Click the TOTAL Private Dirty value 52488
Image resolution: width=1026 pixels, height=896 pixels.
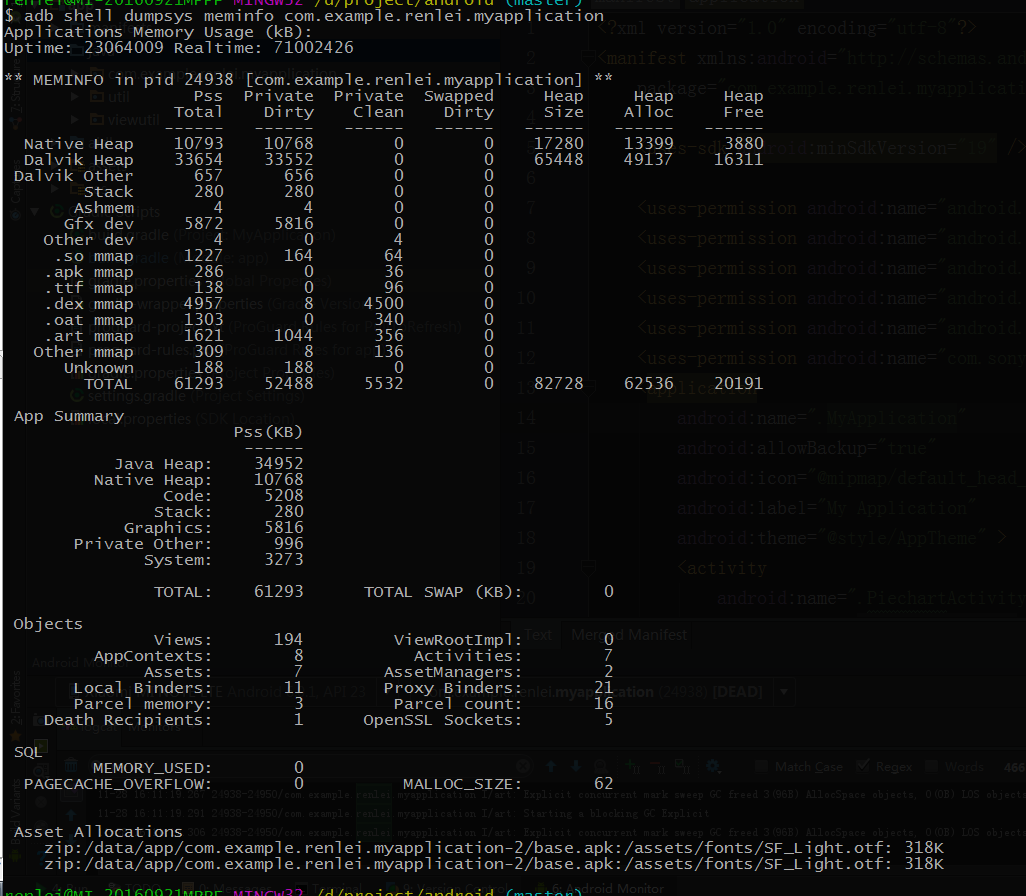289,384
